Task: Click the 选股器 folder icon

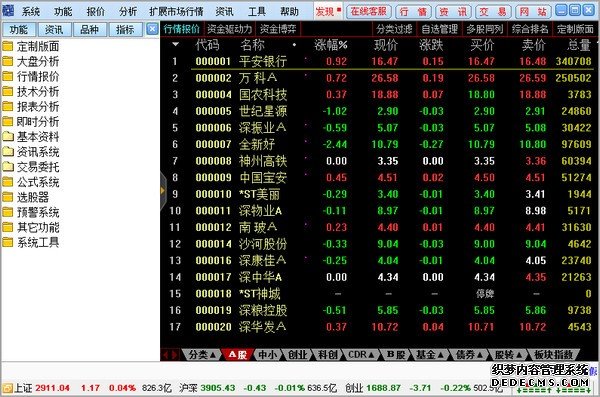Action: pos(8,198)
